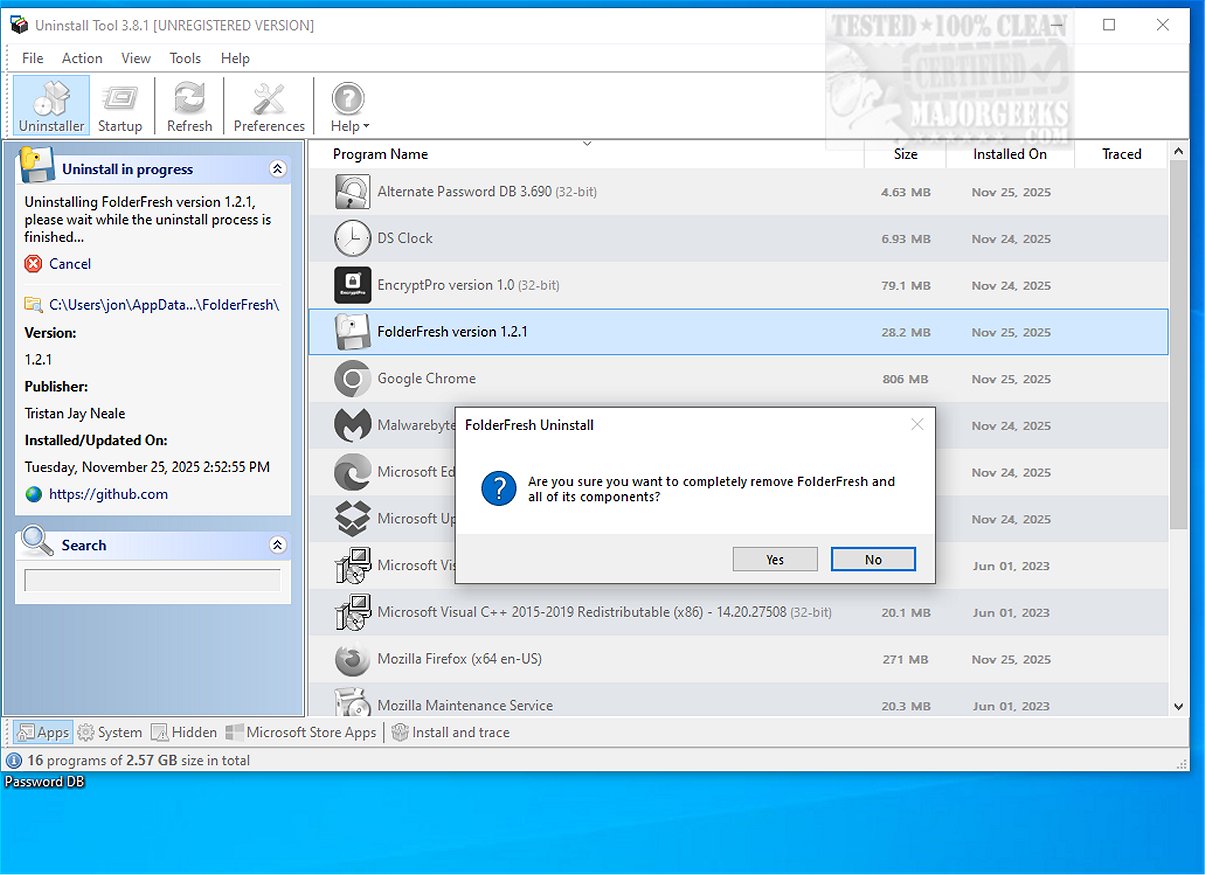Click the EncryptPro program icon
Image resolution: width=1205 pixels, height=875 pixels.
pos(352,285)
